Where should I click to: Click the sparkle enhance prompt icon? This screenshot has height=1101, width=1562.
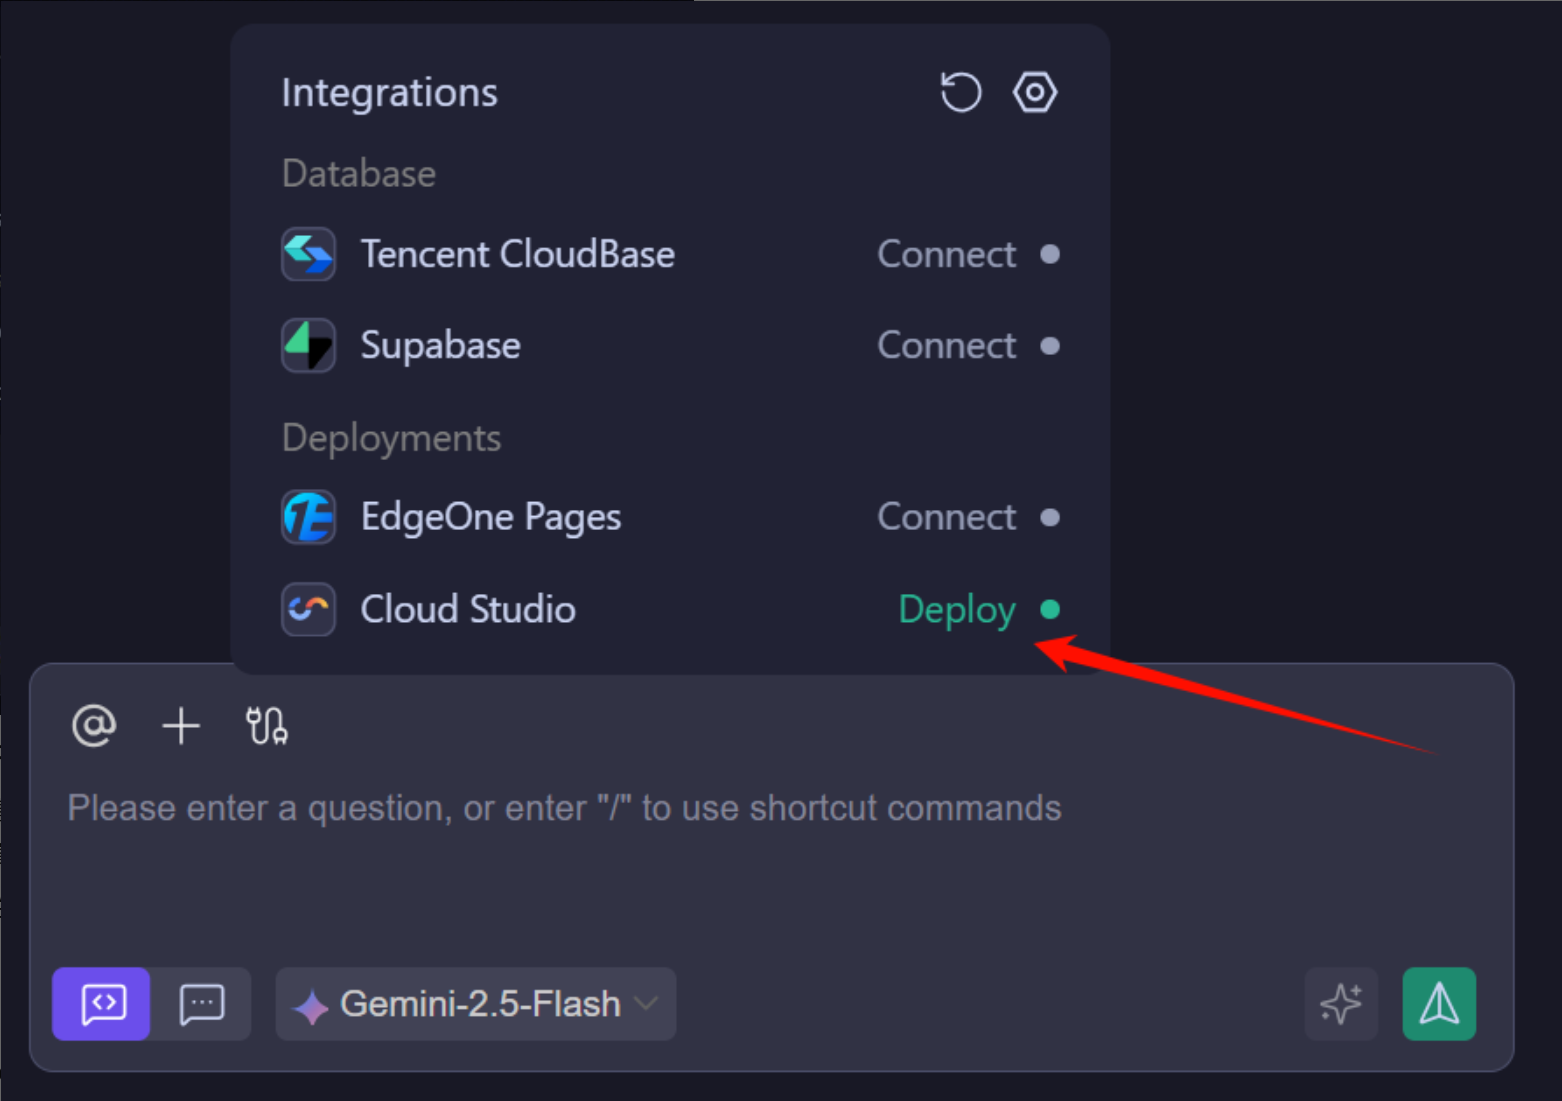pyautogui.click(x=1341, y=1004)
